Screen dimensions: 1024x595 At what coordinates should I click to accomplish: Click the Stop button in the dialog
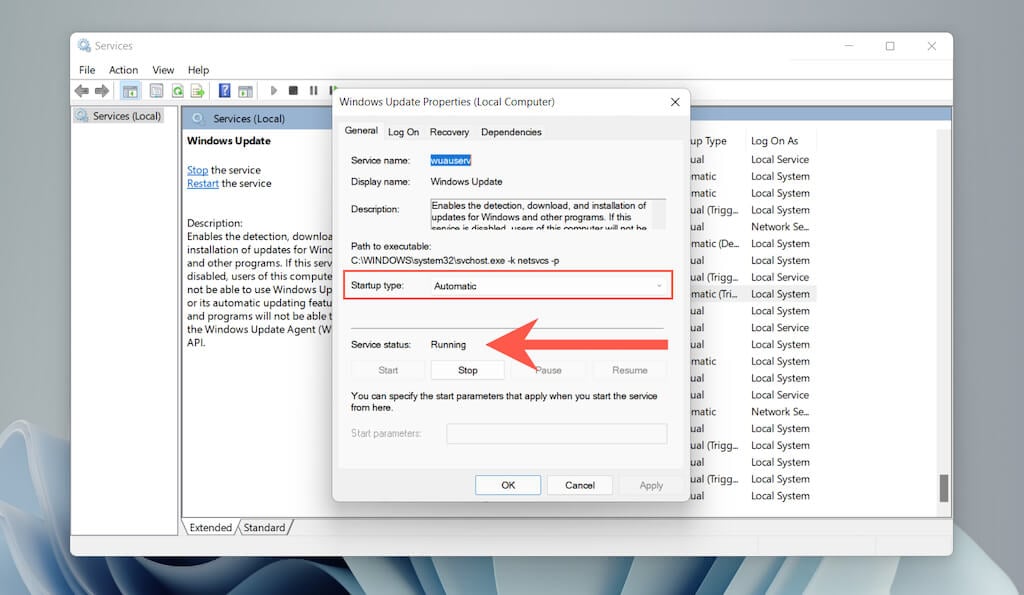tap(468, 370)
